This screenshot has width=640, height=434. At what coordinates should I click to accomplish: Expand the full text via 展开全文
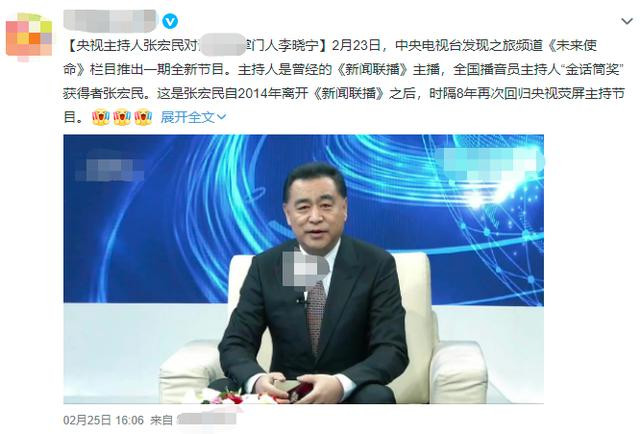188,118
